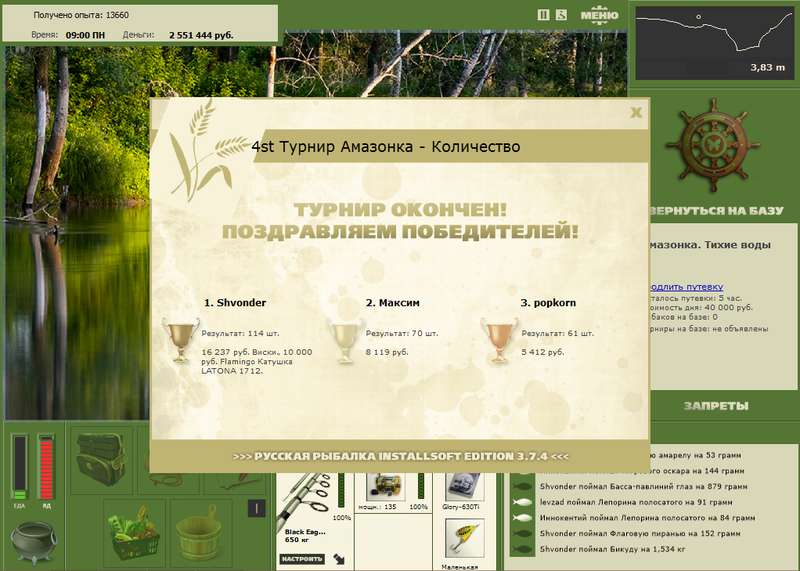Select first-place winner name '1. Shvonder'

pyautogui.click(x=235, y=303)
